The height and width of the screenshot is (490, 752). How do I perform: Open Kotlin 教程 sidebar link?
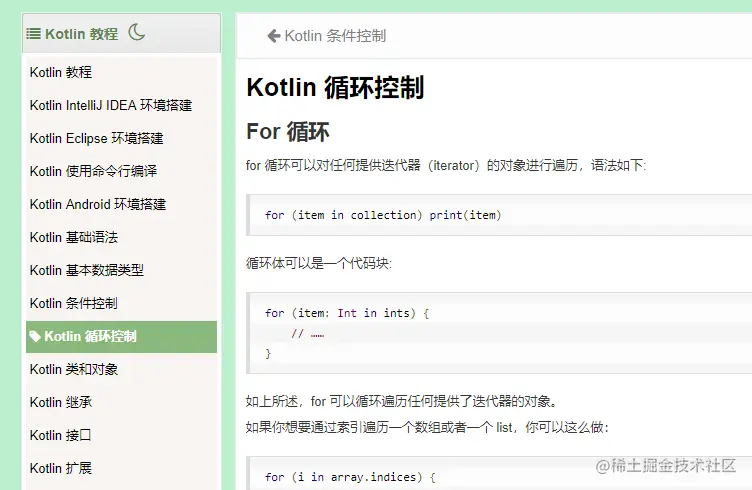(60, 72)
